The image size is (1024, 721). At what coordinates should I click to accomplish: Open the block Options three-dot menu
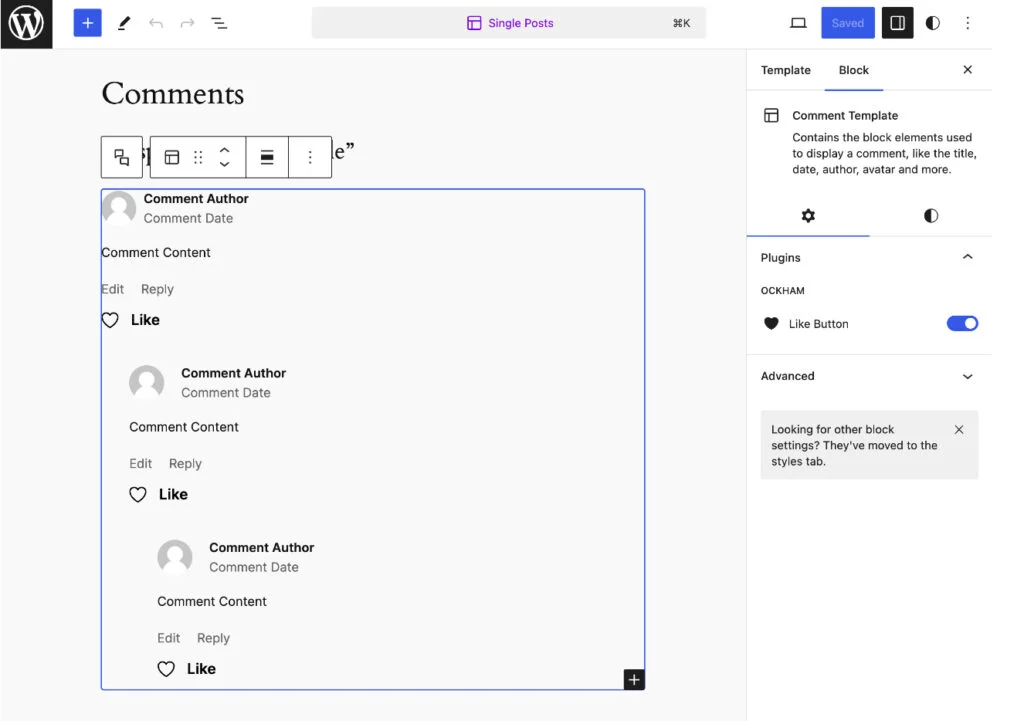click(310, 157)
